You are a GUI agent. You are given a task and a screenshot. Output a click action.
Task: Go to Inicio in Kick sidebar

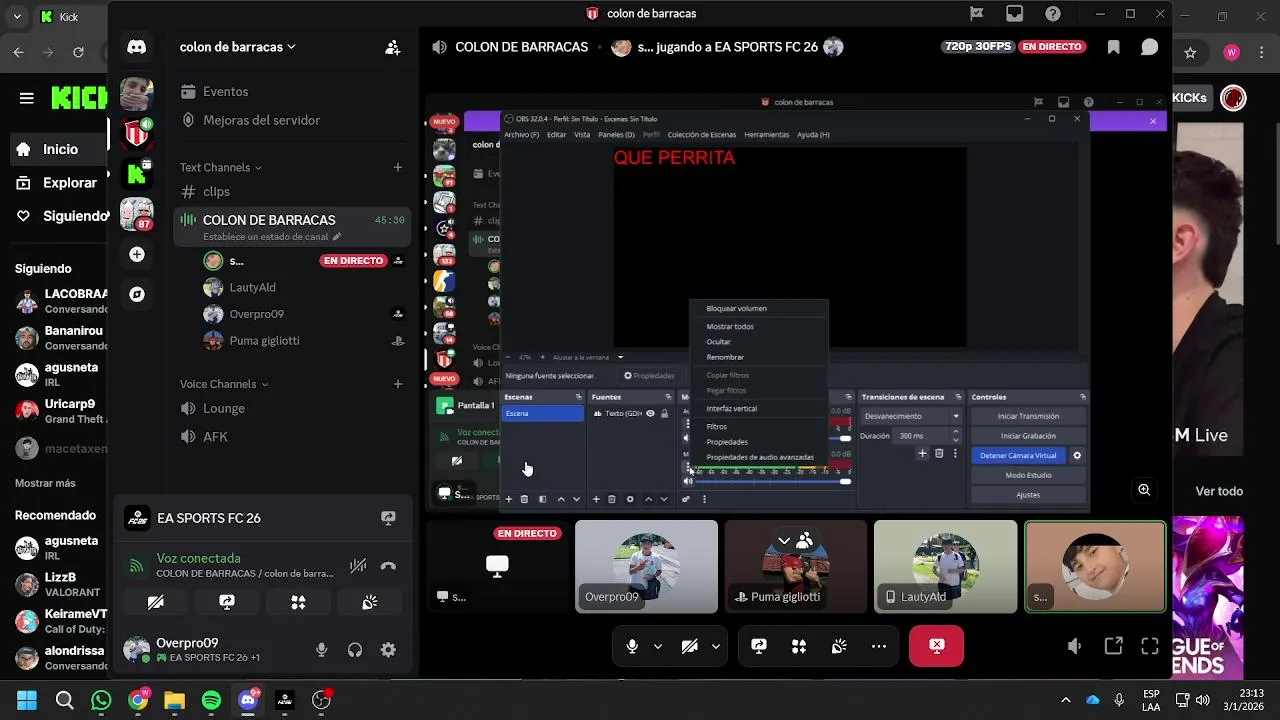click(x=60, y=149)
